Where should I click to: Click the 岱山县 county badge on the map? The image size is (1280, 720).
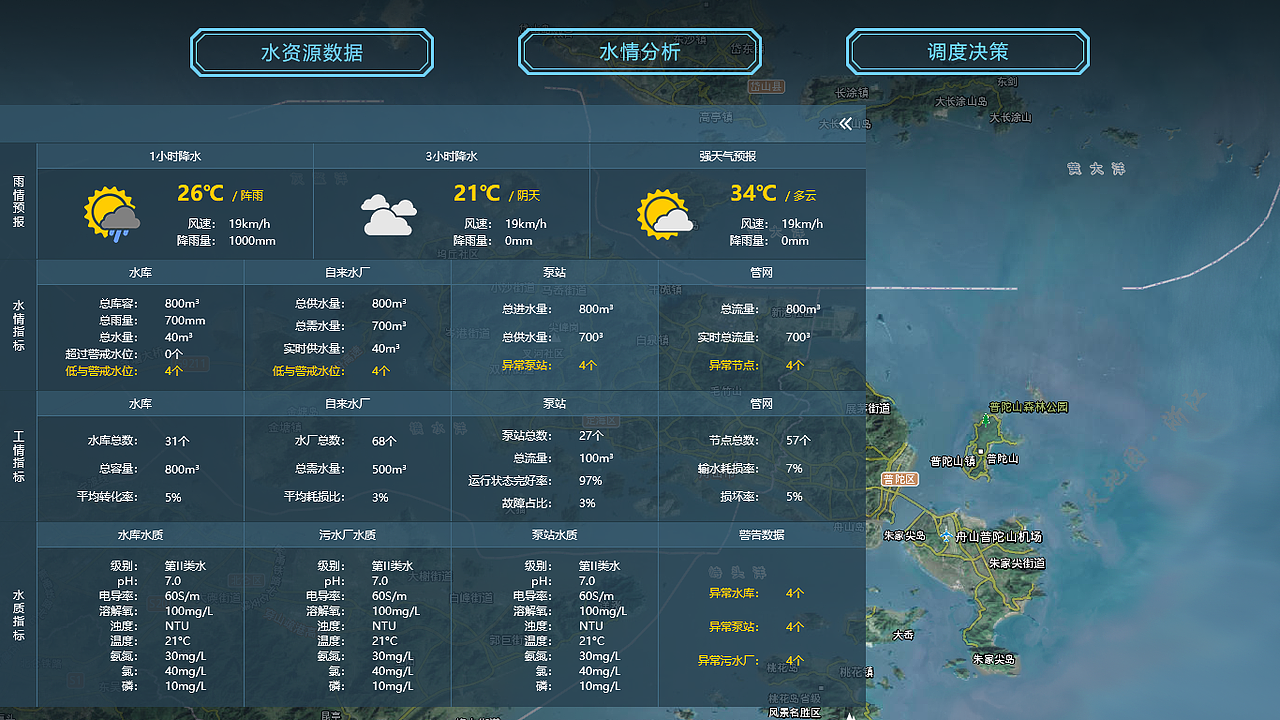coord(767,87)
